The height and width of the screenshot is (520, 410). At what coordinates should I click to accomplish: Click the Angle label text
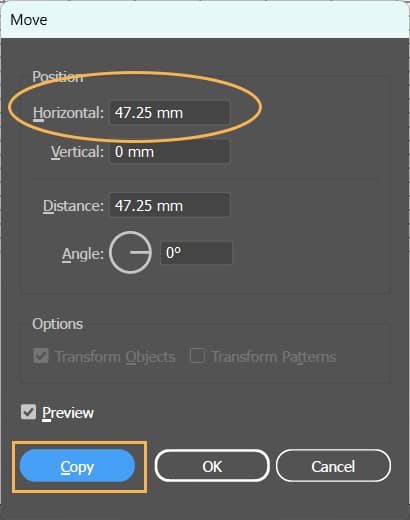pos(83,254)
